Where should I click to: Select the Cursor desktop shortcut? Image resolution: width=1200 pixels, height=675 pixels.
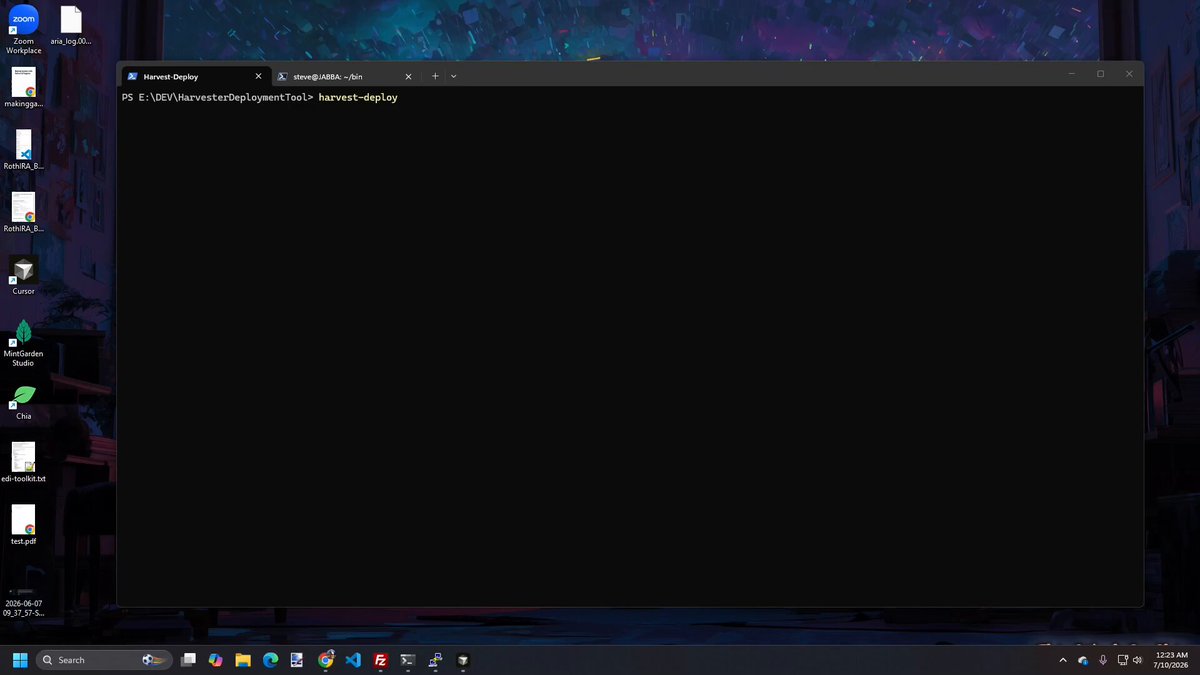pyautogui.click(x=24, y=275)
